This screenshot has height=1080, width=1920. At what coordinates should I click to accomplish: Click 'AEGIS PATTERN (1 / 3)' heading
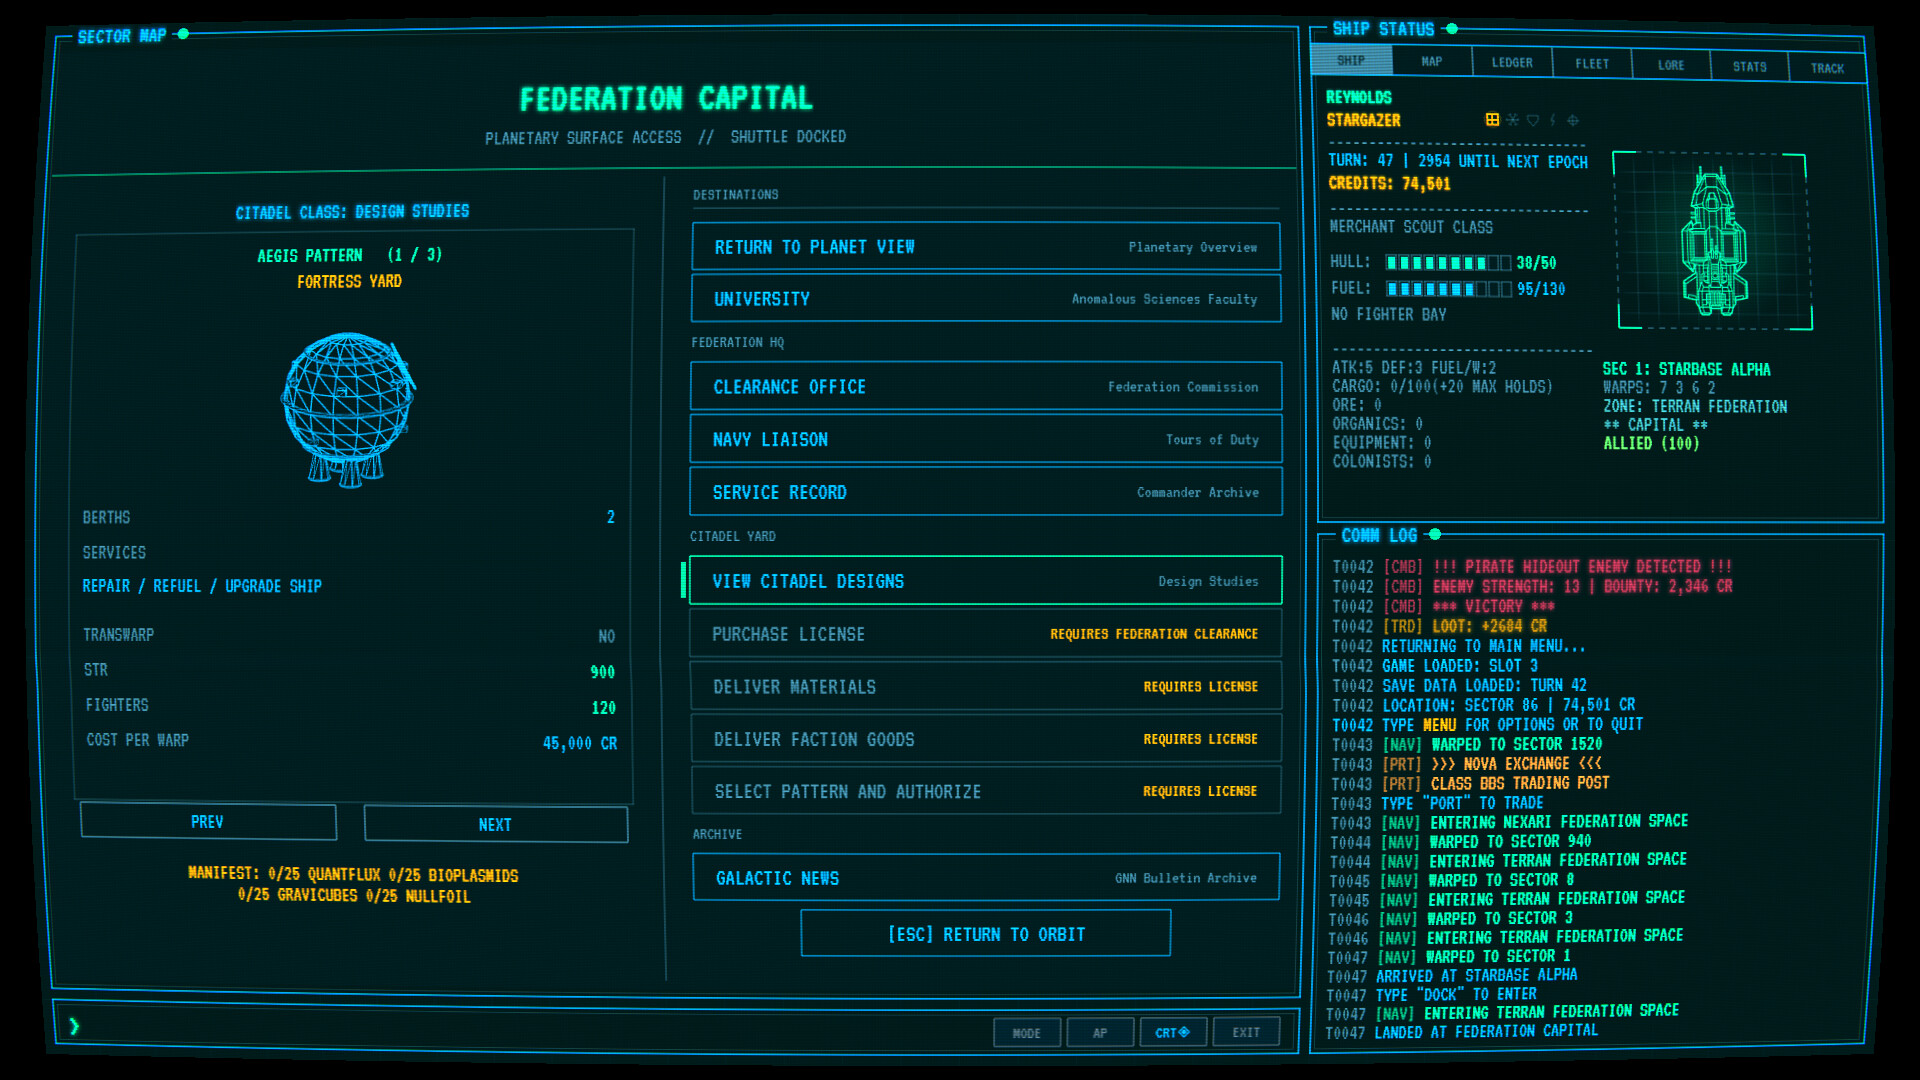click(x=349, y=255)
